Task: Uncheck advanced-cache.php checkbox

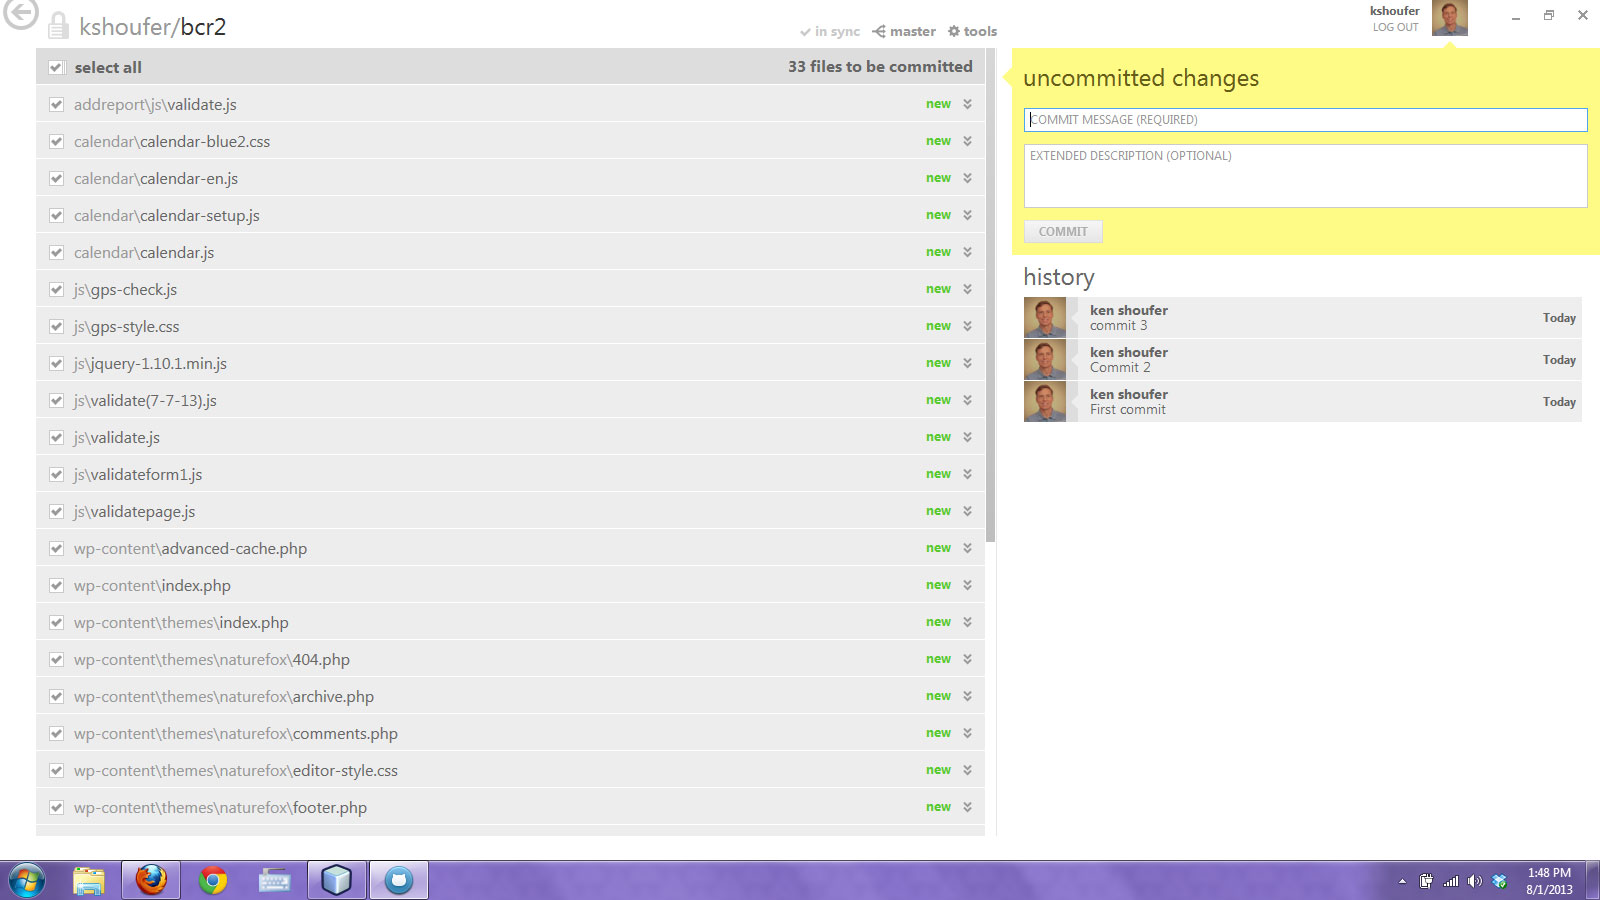Action: coord(56,549)
